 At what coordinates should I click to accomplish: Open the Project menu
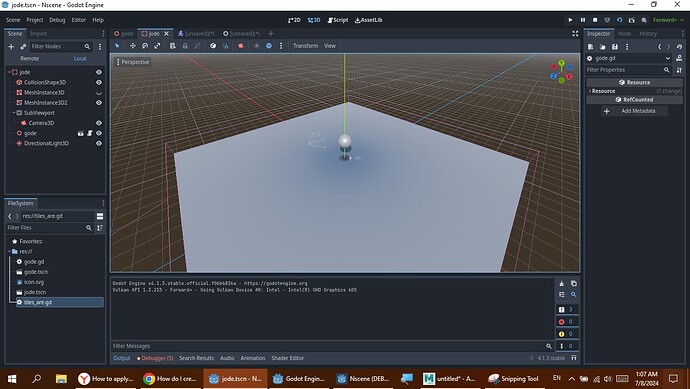pyautogui.click(x=35, y=20)
